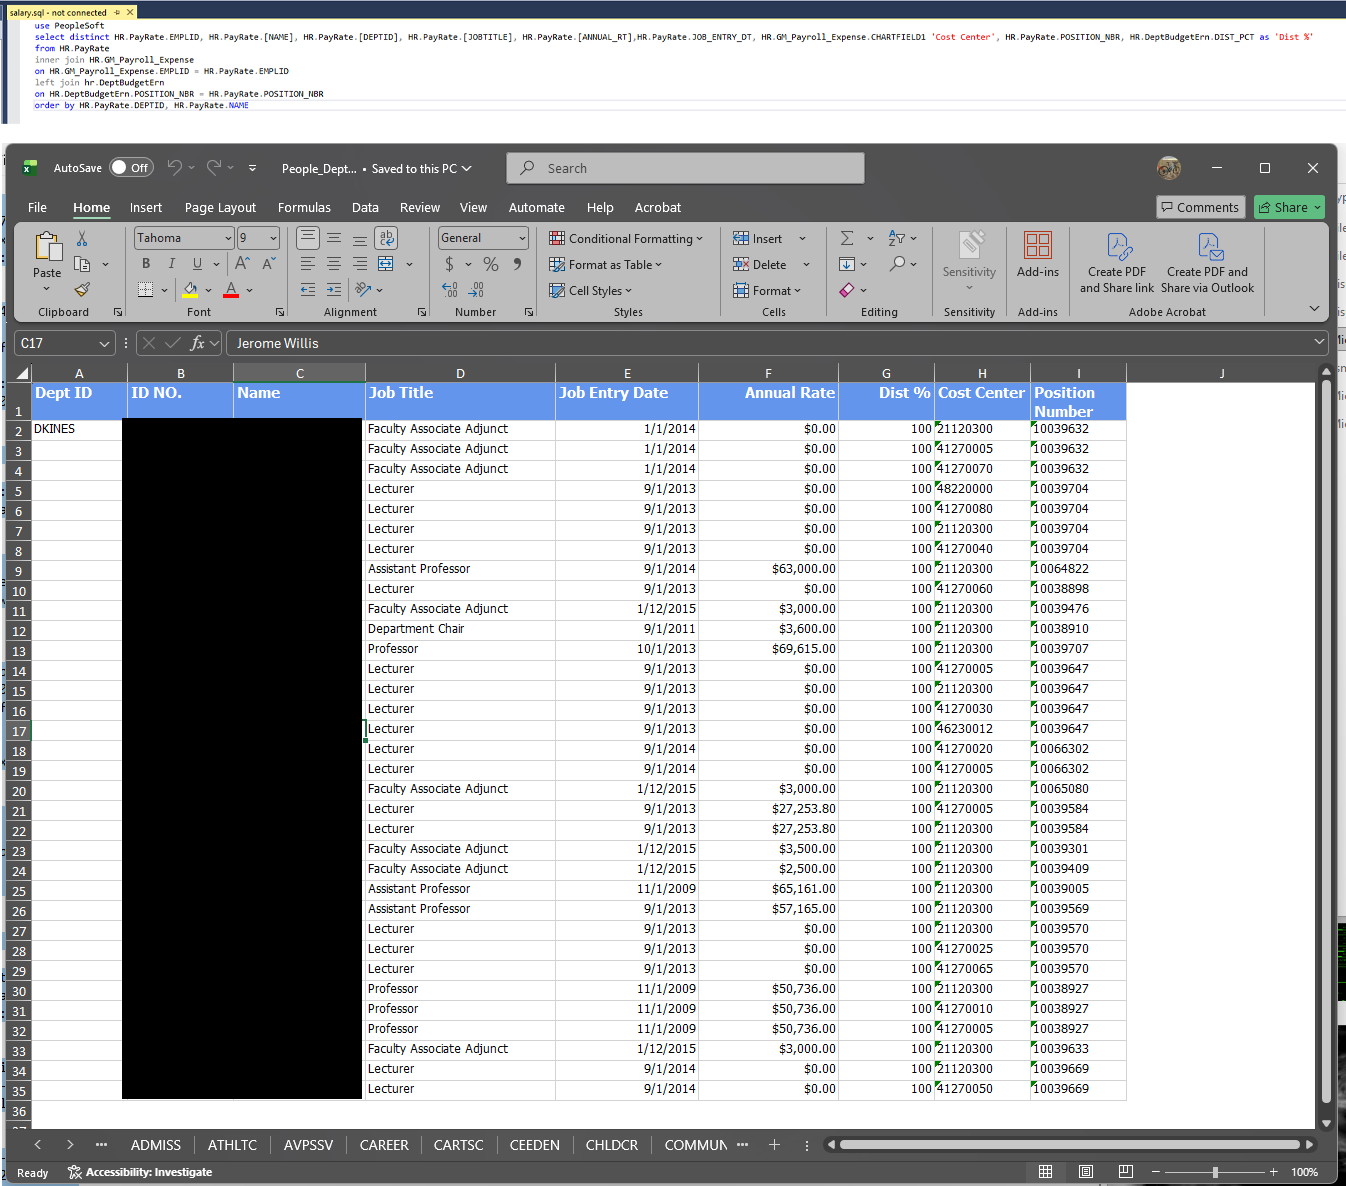This screenshot has width=1346, height=1186.
Task: Expand Cell Styles menu
Action: (591, 290)
